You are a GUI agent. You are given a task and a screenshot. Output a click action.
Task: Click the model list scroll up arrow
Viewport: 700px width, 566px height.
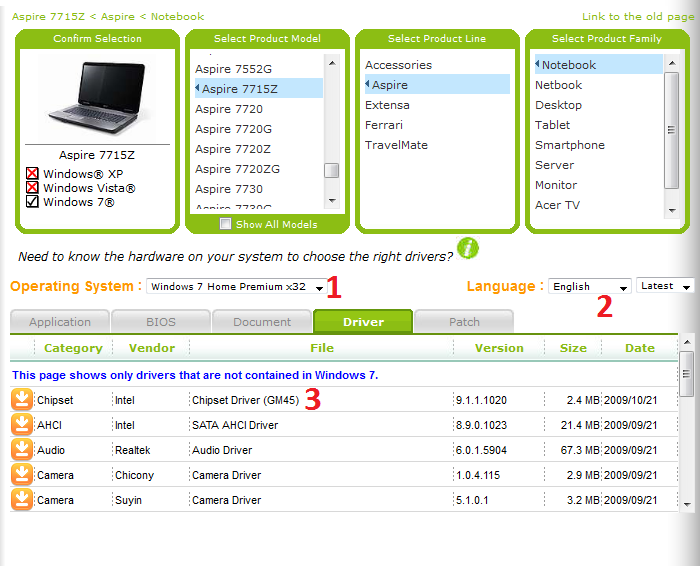332,63
